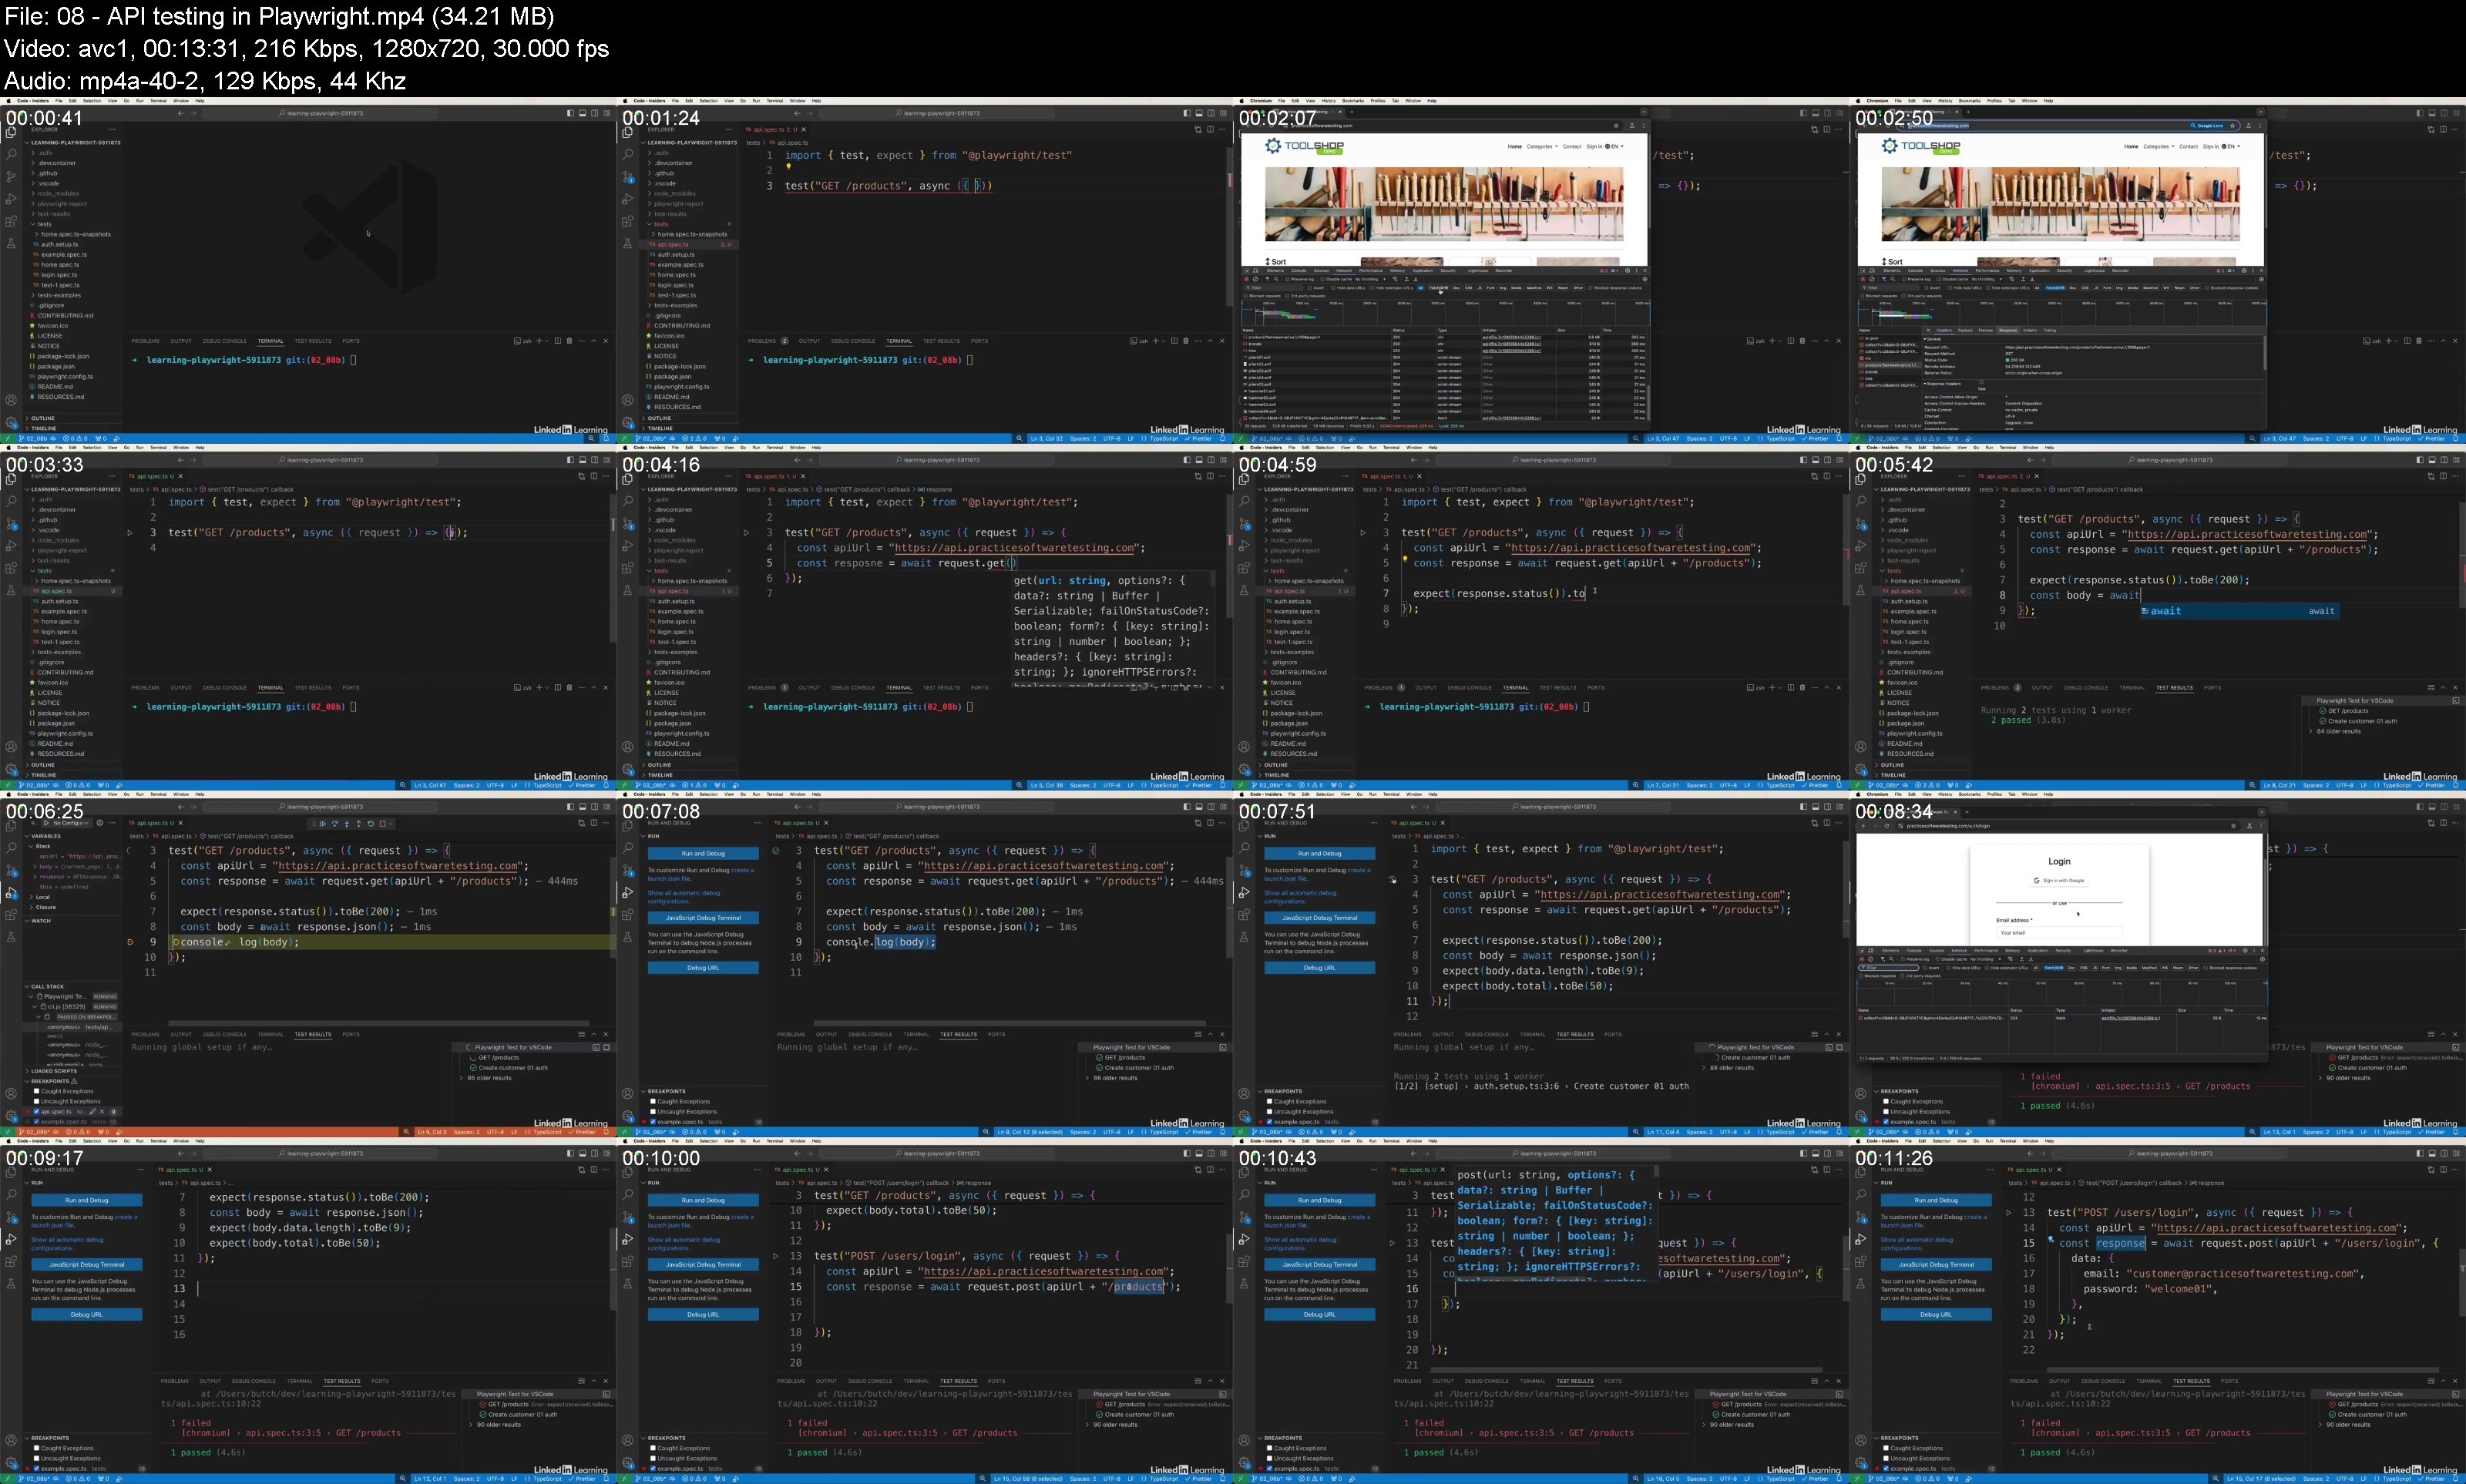This screenshot has height=1484, width=2466.
Task: Click create a launch.json file link, 00:11:26 frame
Action: pyautogui.click(x=1976, y=1217)
